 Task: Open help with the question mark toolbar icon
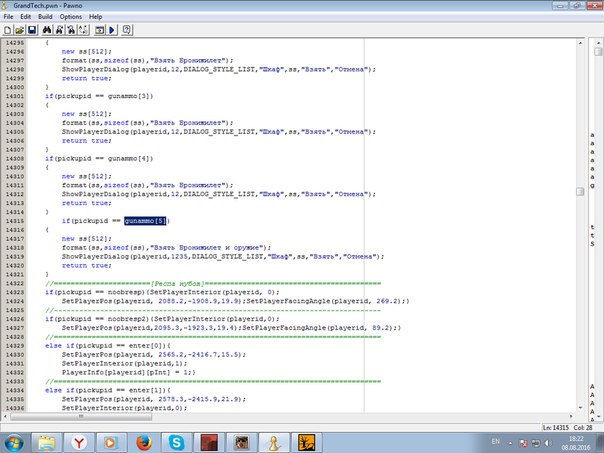point(127,30)
